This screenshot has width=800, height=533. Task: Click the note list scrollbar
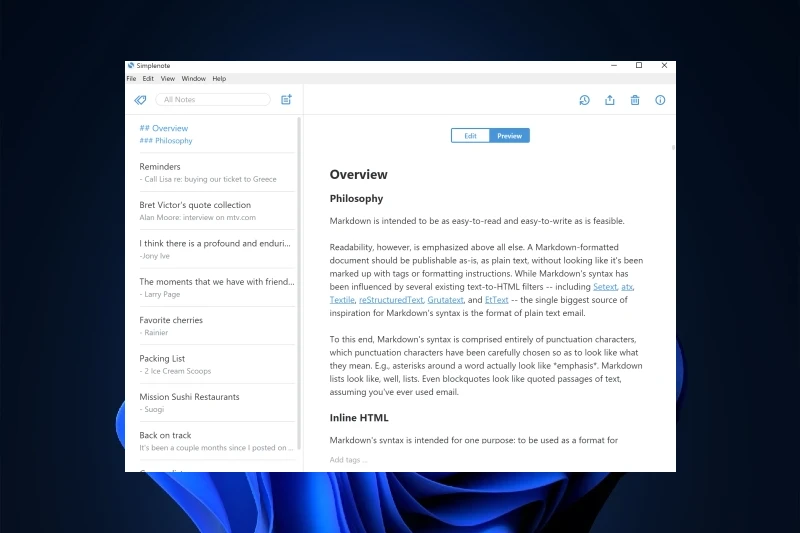tap(299, 283)
